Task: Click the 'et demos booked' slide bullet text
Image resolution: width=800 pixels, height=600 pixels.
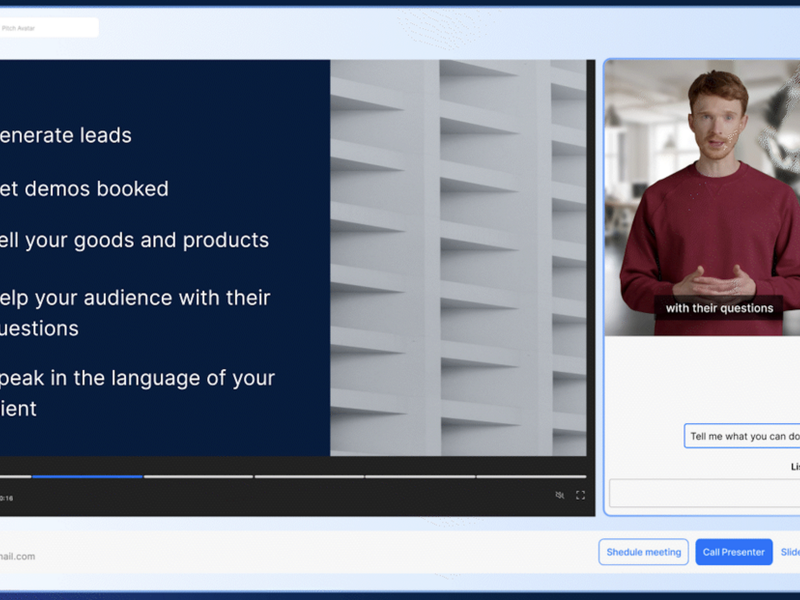Action: pos(84,189)
